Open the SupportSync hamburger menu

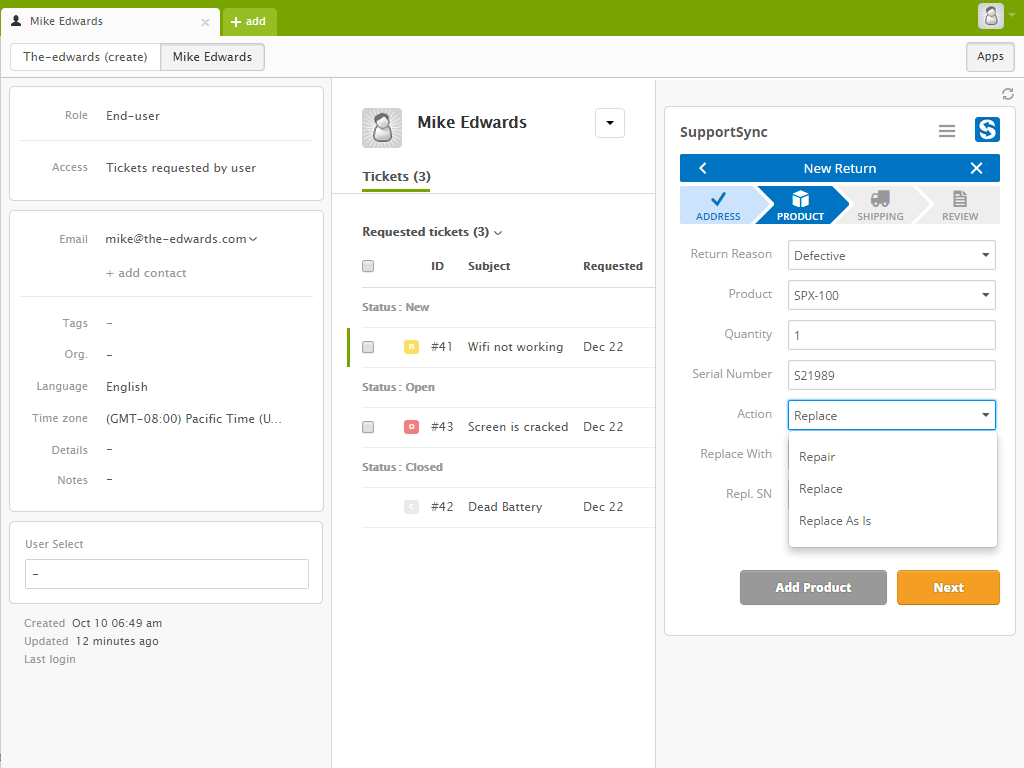click(946, 131)
